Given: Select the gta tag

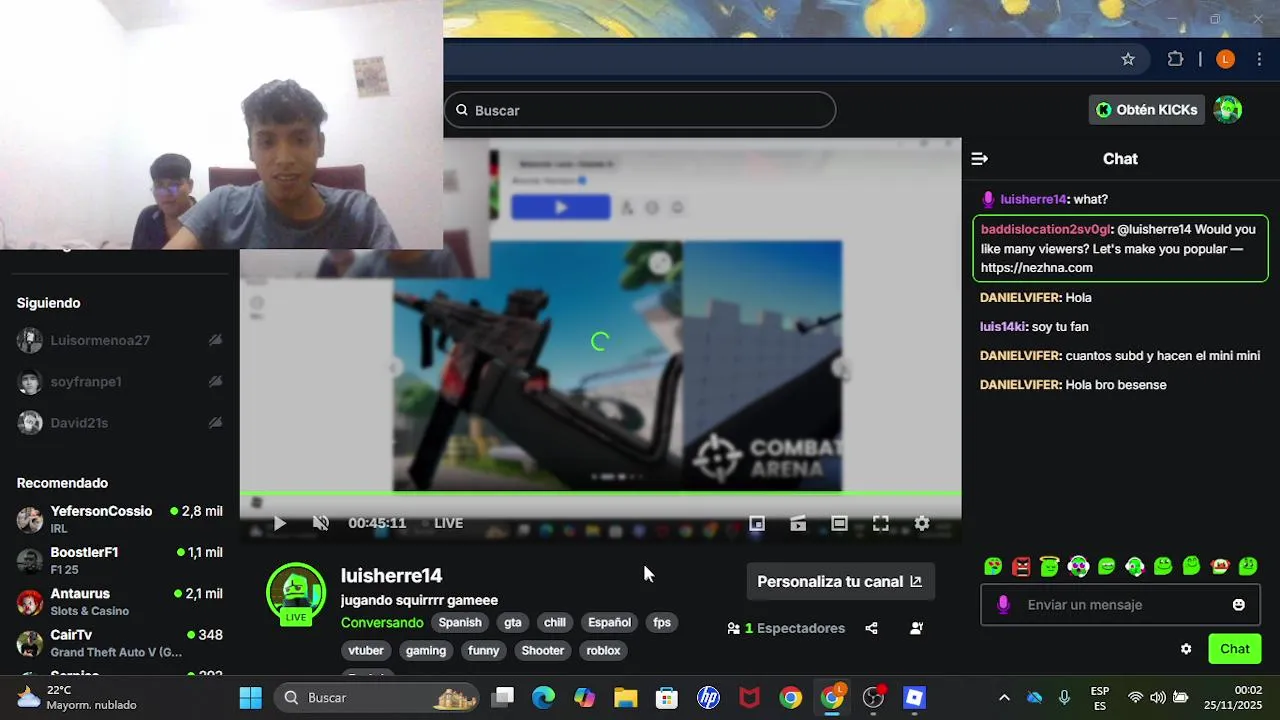Looking at the screenshot, I should click(513, 622).
